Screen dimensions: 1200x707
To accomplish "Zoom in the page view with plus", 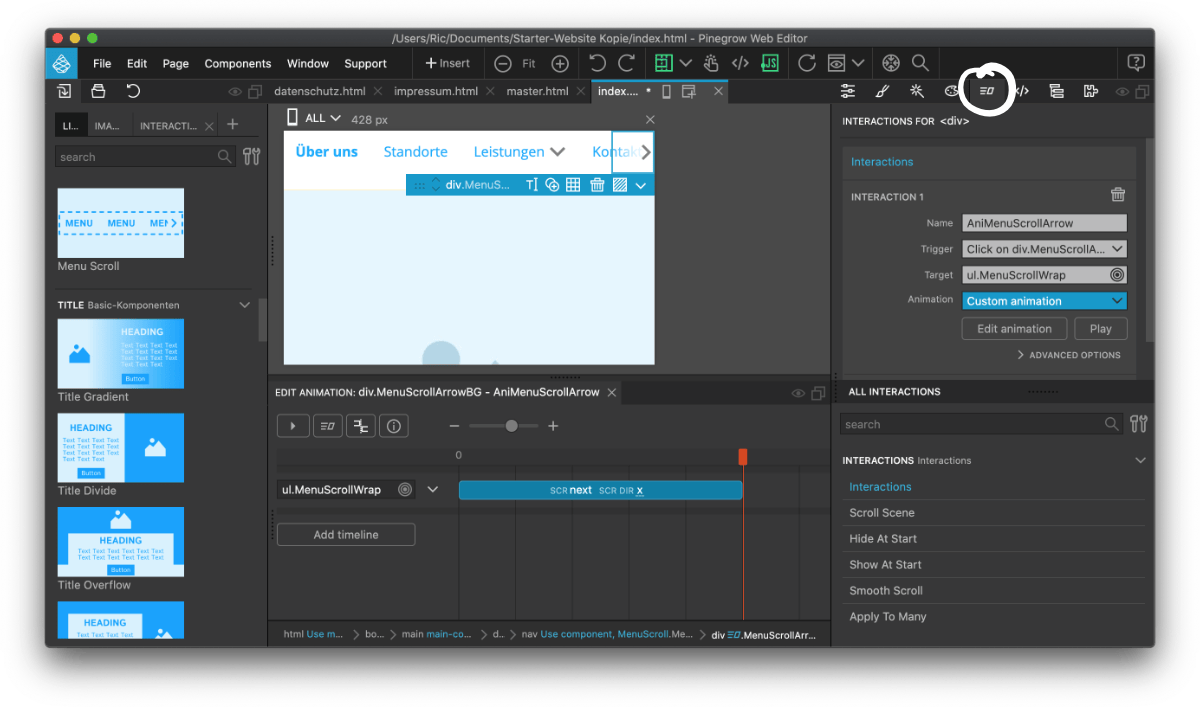I will click(x=560, y=63).
